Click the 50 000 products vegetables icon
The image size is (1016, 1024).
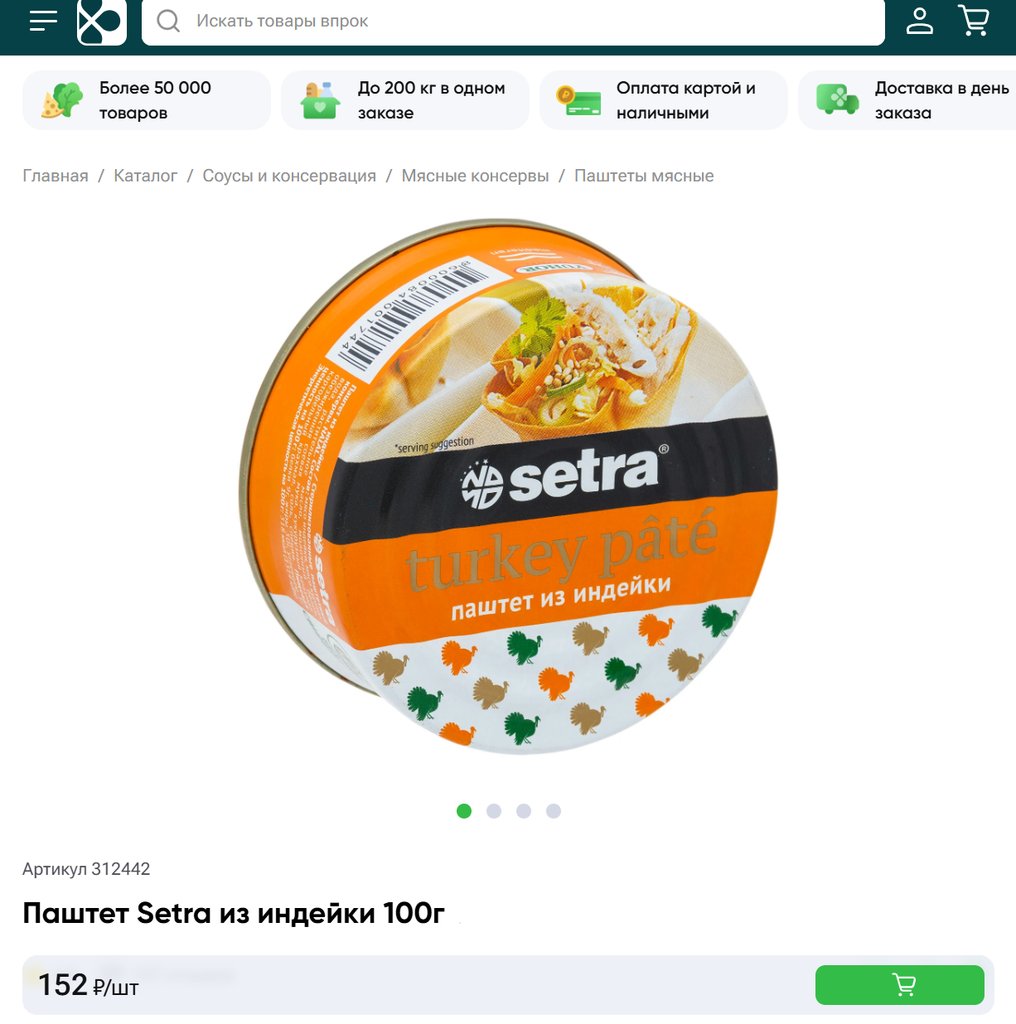point(62,100)
